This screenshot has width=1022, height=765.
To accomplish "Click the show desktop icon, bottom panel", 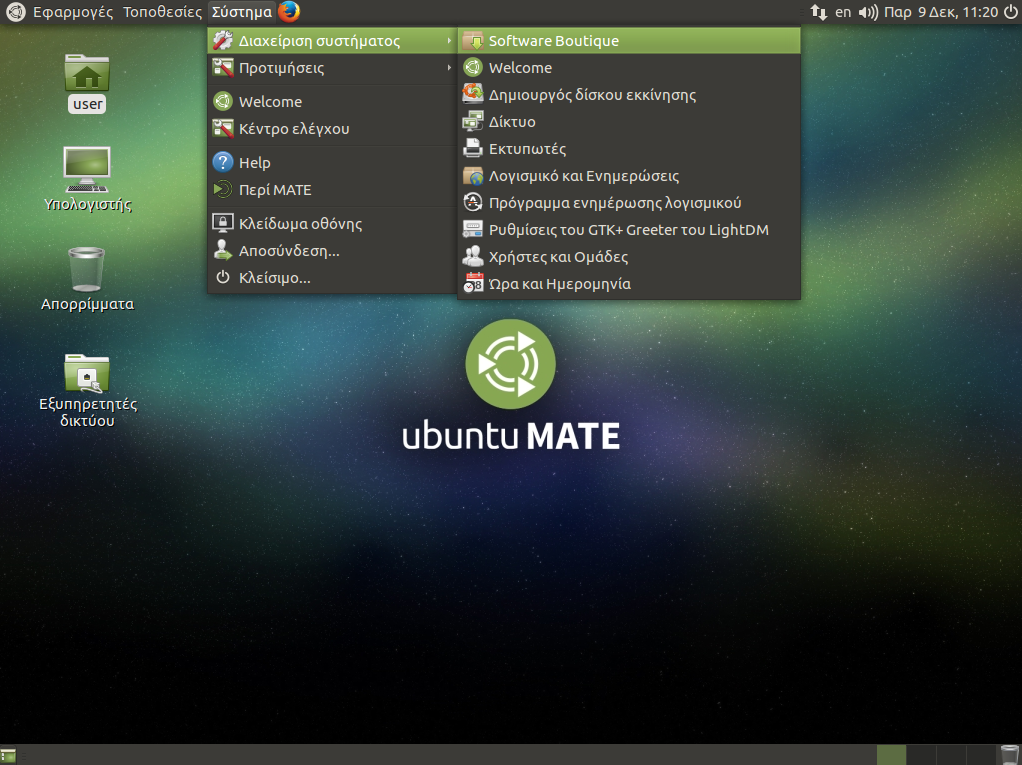I will 9,755.
